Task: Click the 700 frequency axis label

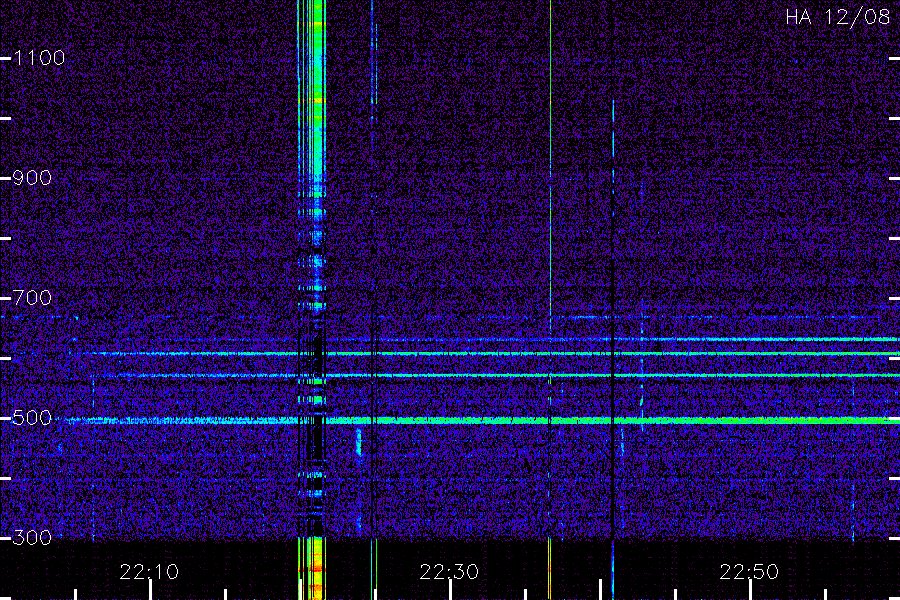Action: point(32,298)
